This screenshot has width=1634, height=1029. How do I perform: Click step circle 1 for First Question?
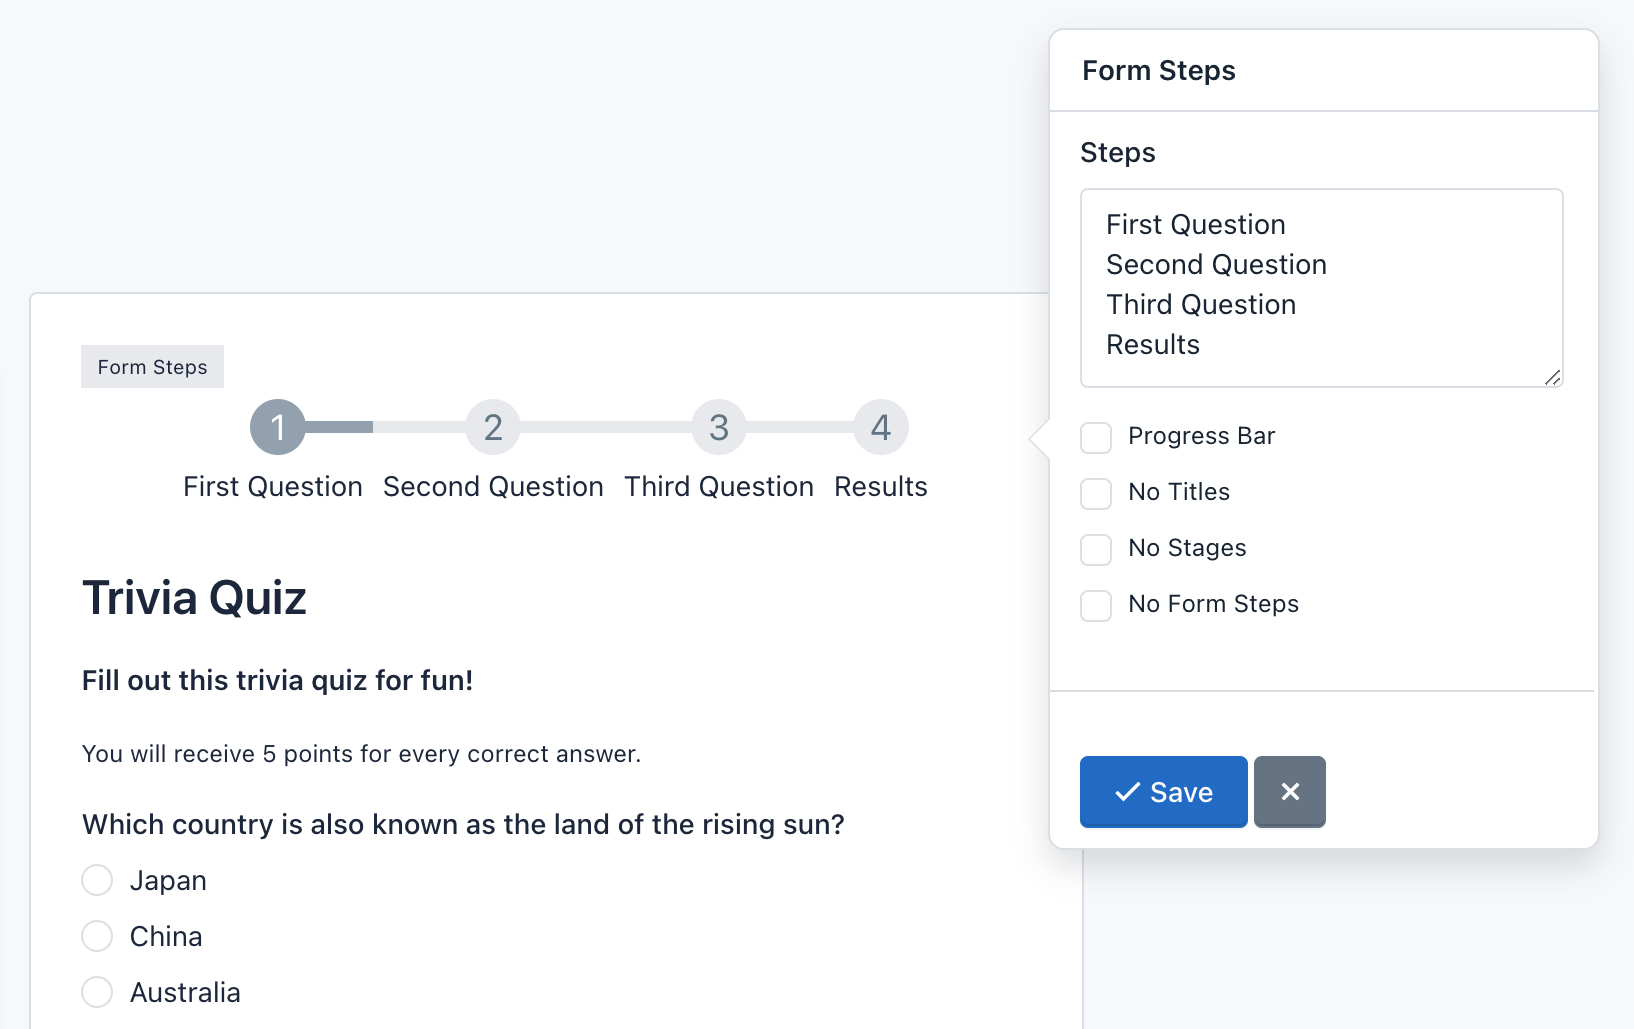[277, 427]
